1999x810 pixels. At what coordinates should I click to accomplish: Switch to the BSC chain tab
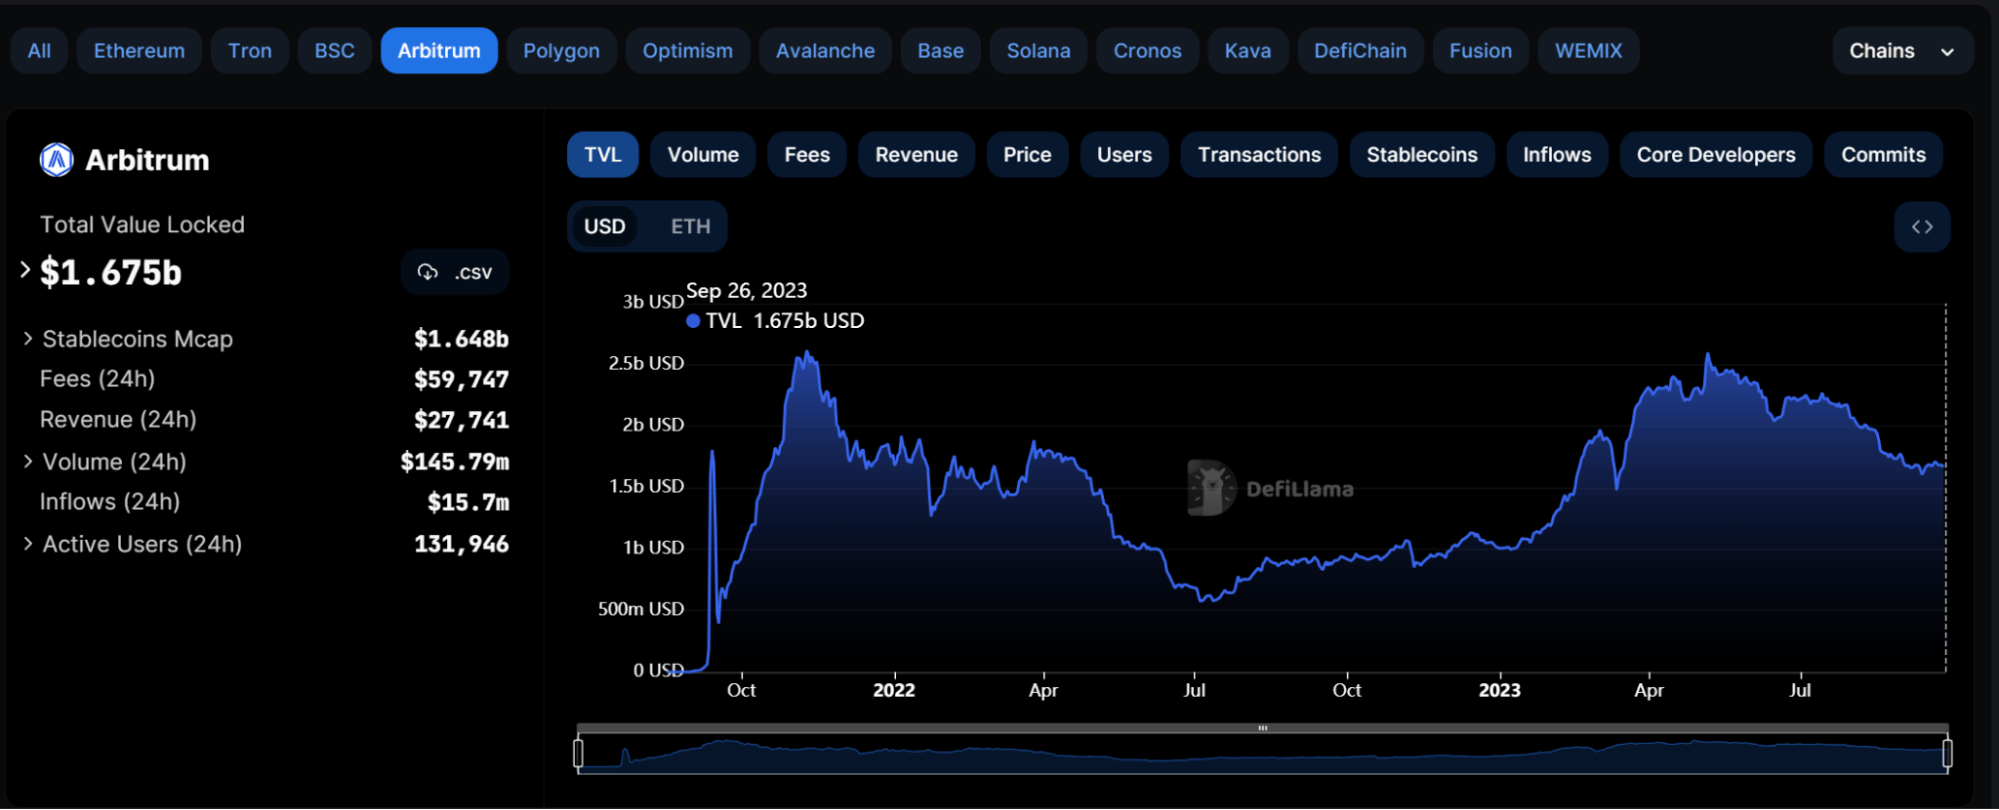pyautogui.click(x=335, y=51)
